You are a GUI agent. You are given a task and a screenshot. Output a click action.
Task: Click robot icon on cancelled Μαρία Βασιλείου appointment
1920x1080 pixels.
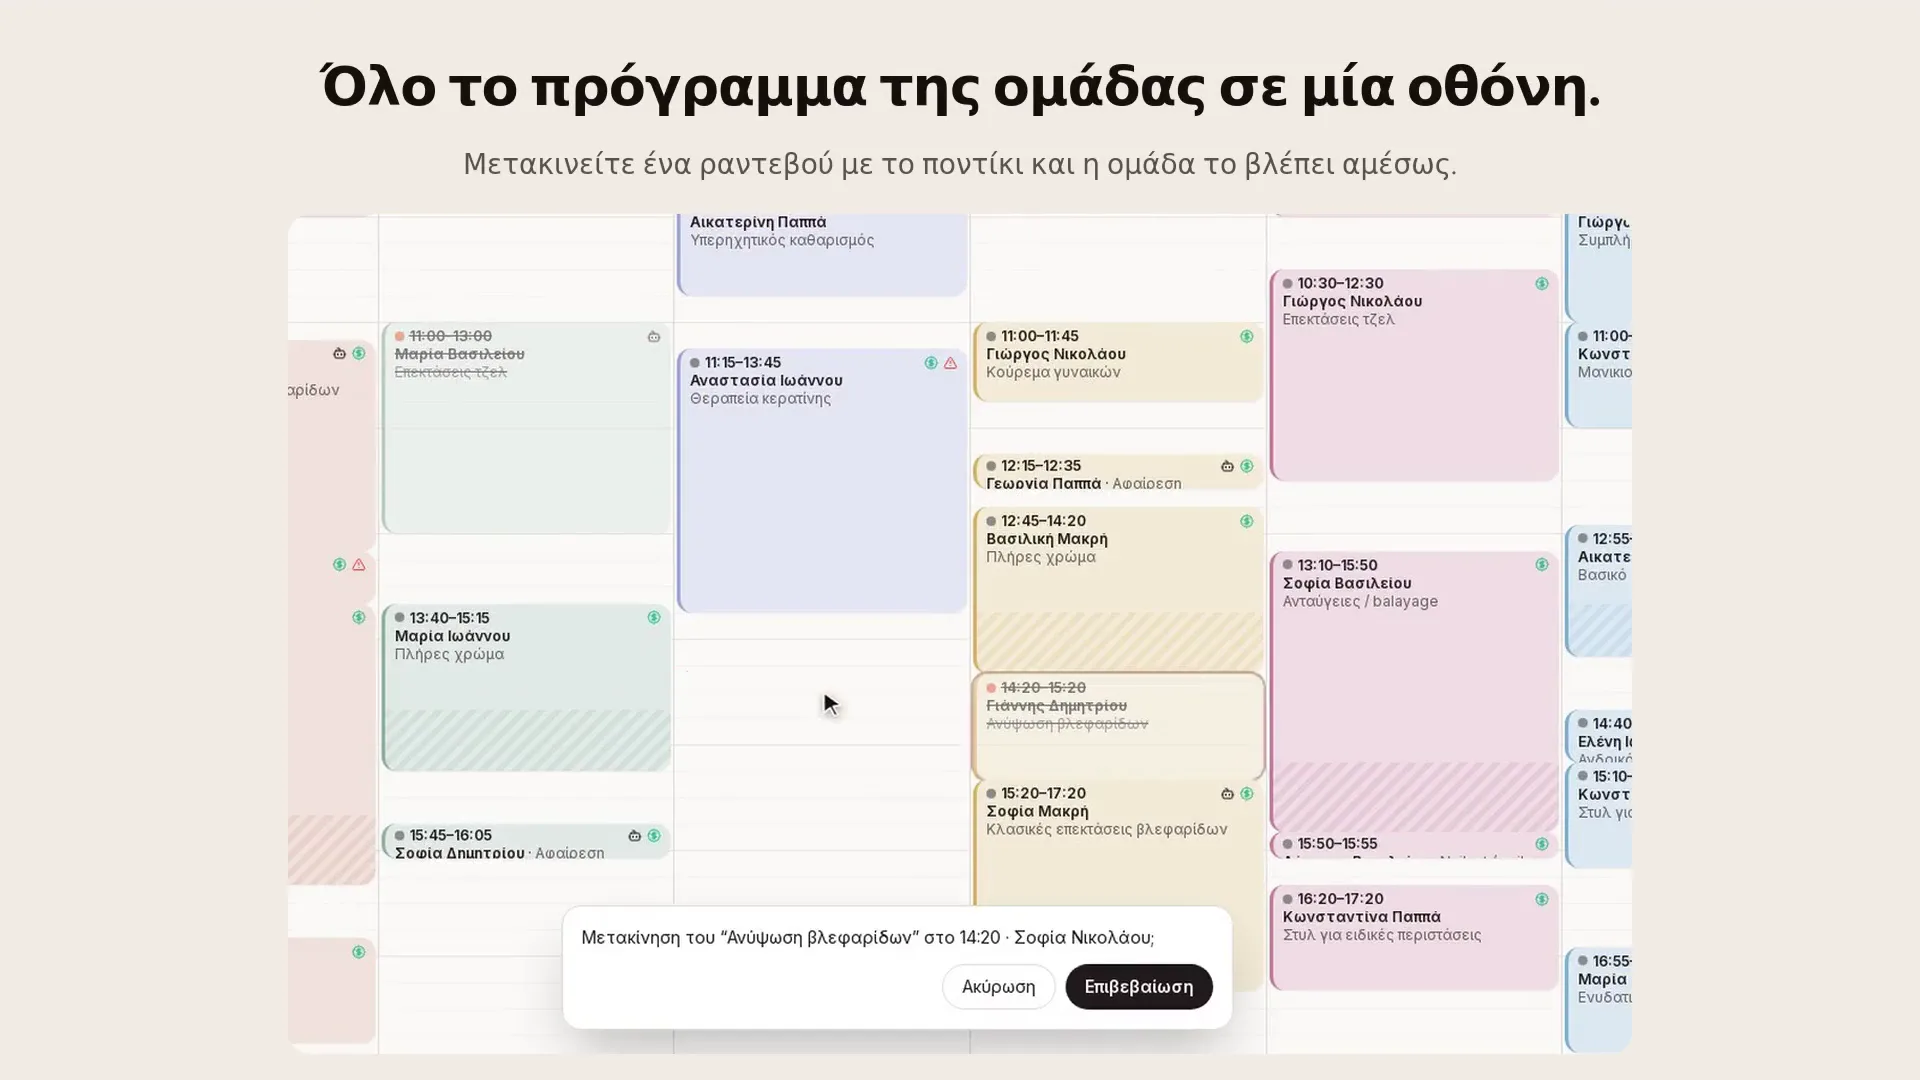click(654, 337)
